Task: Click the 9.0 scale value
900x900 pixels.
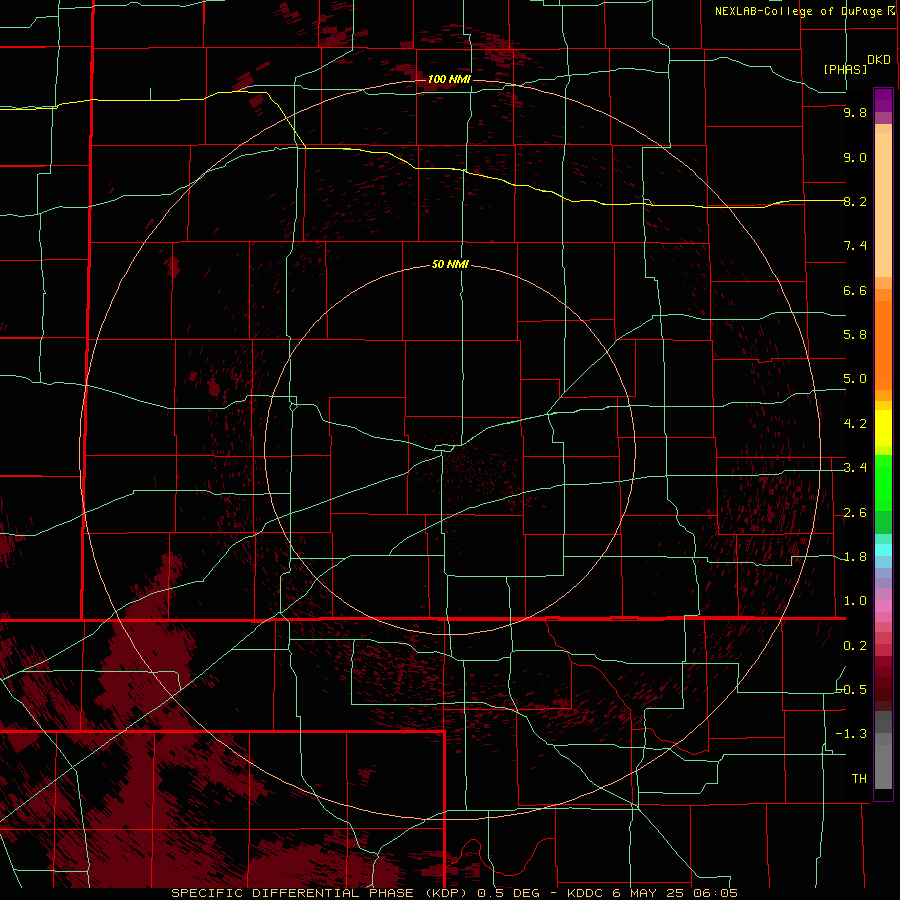Action: tap(855, 157)
